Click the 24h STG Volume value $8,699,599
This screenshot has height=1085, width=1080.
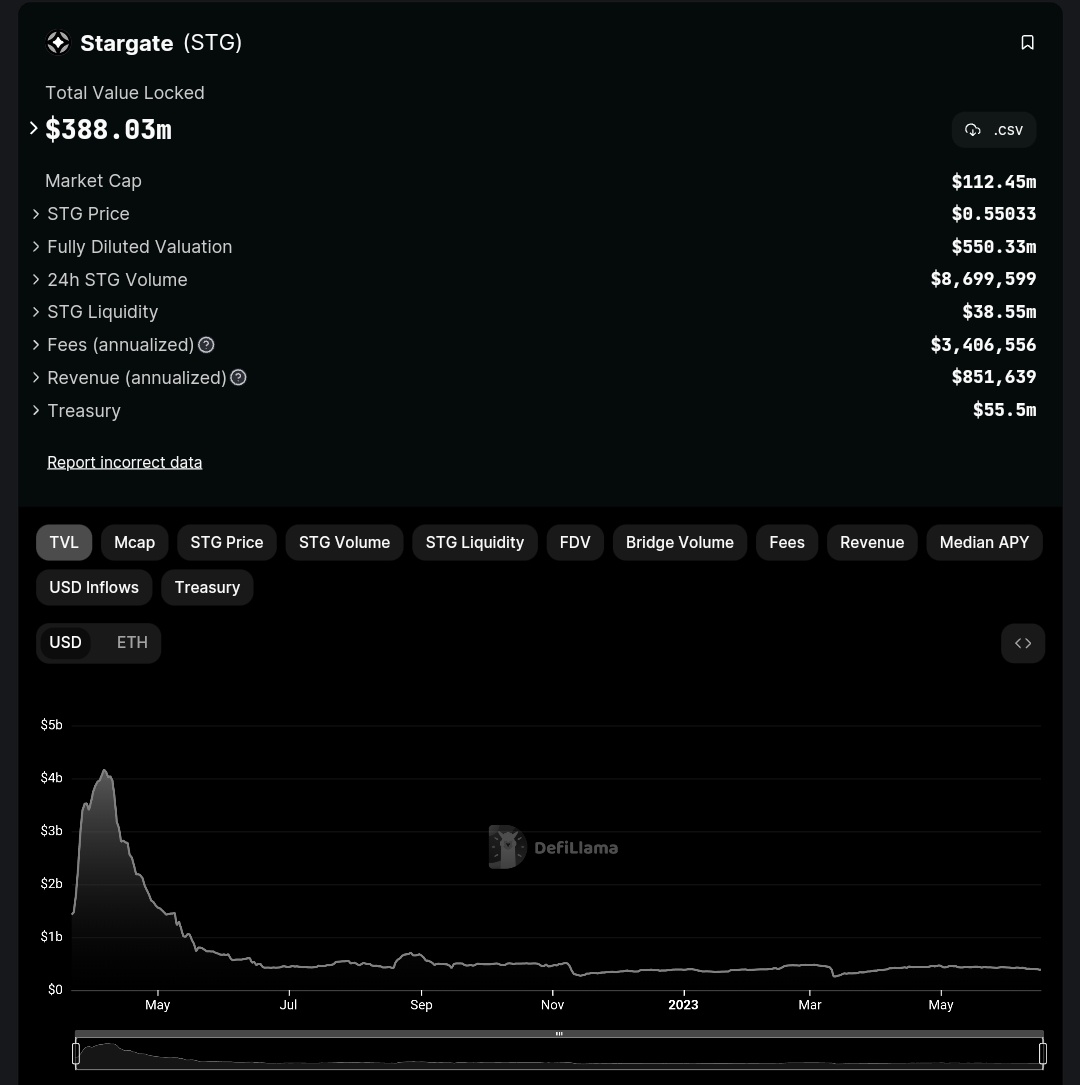pyautogui.click(x=983, y=279)
